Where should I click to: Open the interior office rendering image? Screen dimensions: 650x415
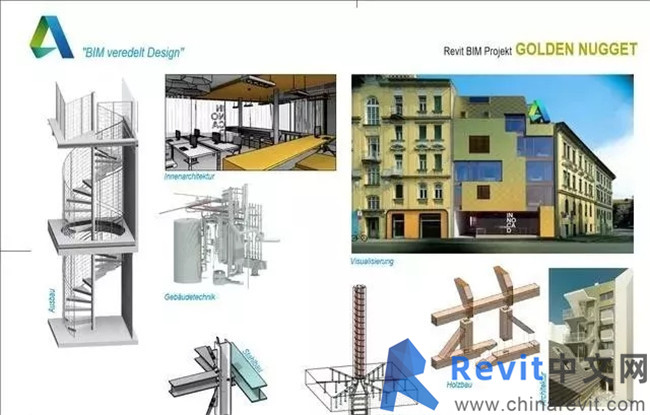tap(250, 122)
